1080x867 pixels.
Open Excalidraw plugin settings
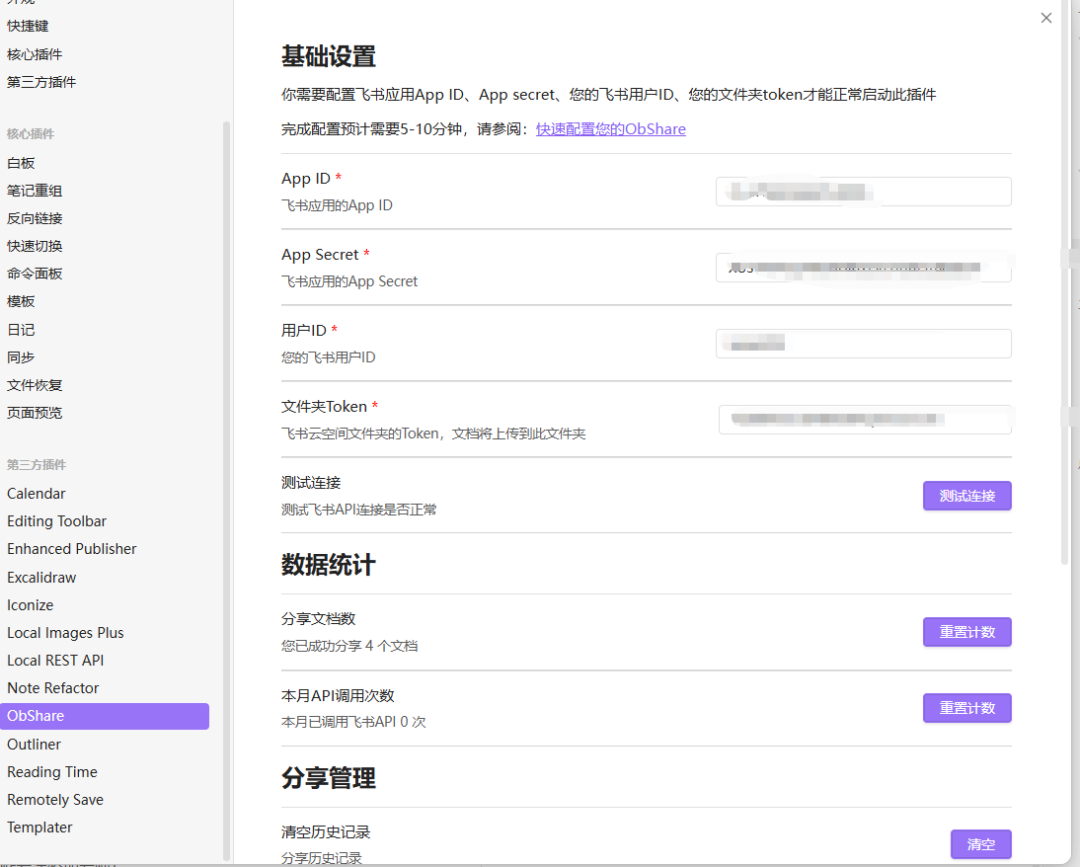(x=41, y=577)
